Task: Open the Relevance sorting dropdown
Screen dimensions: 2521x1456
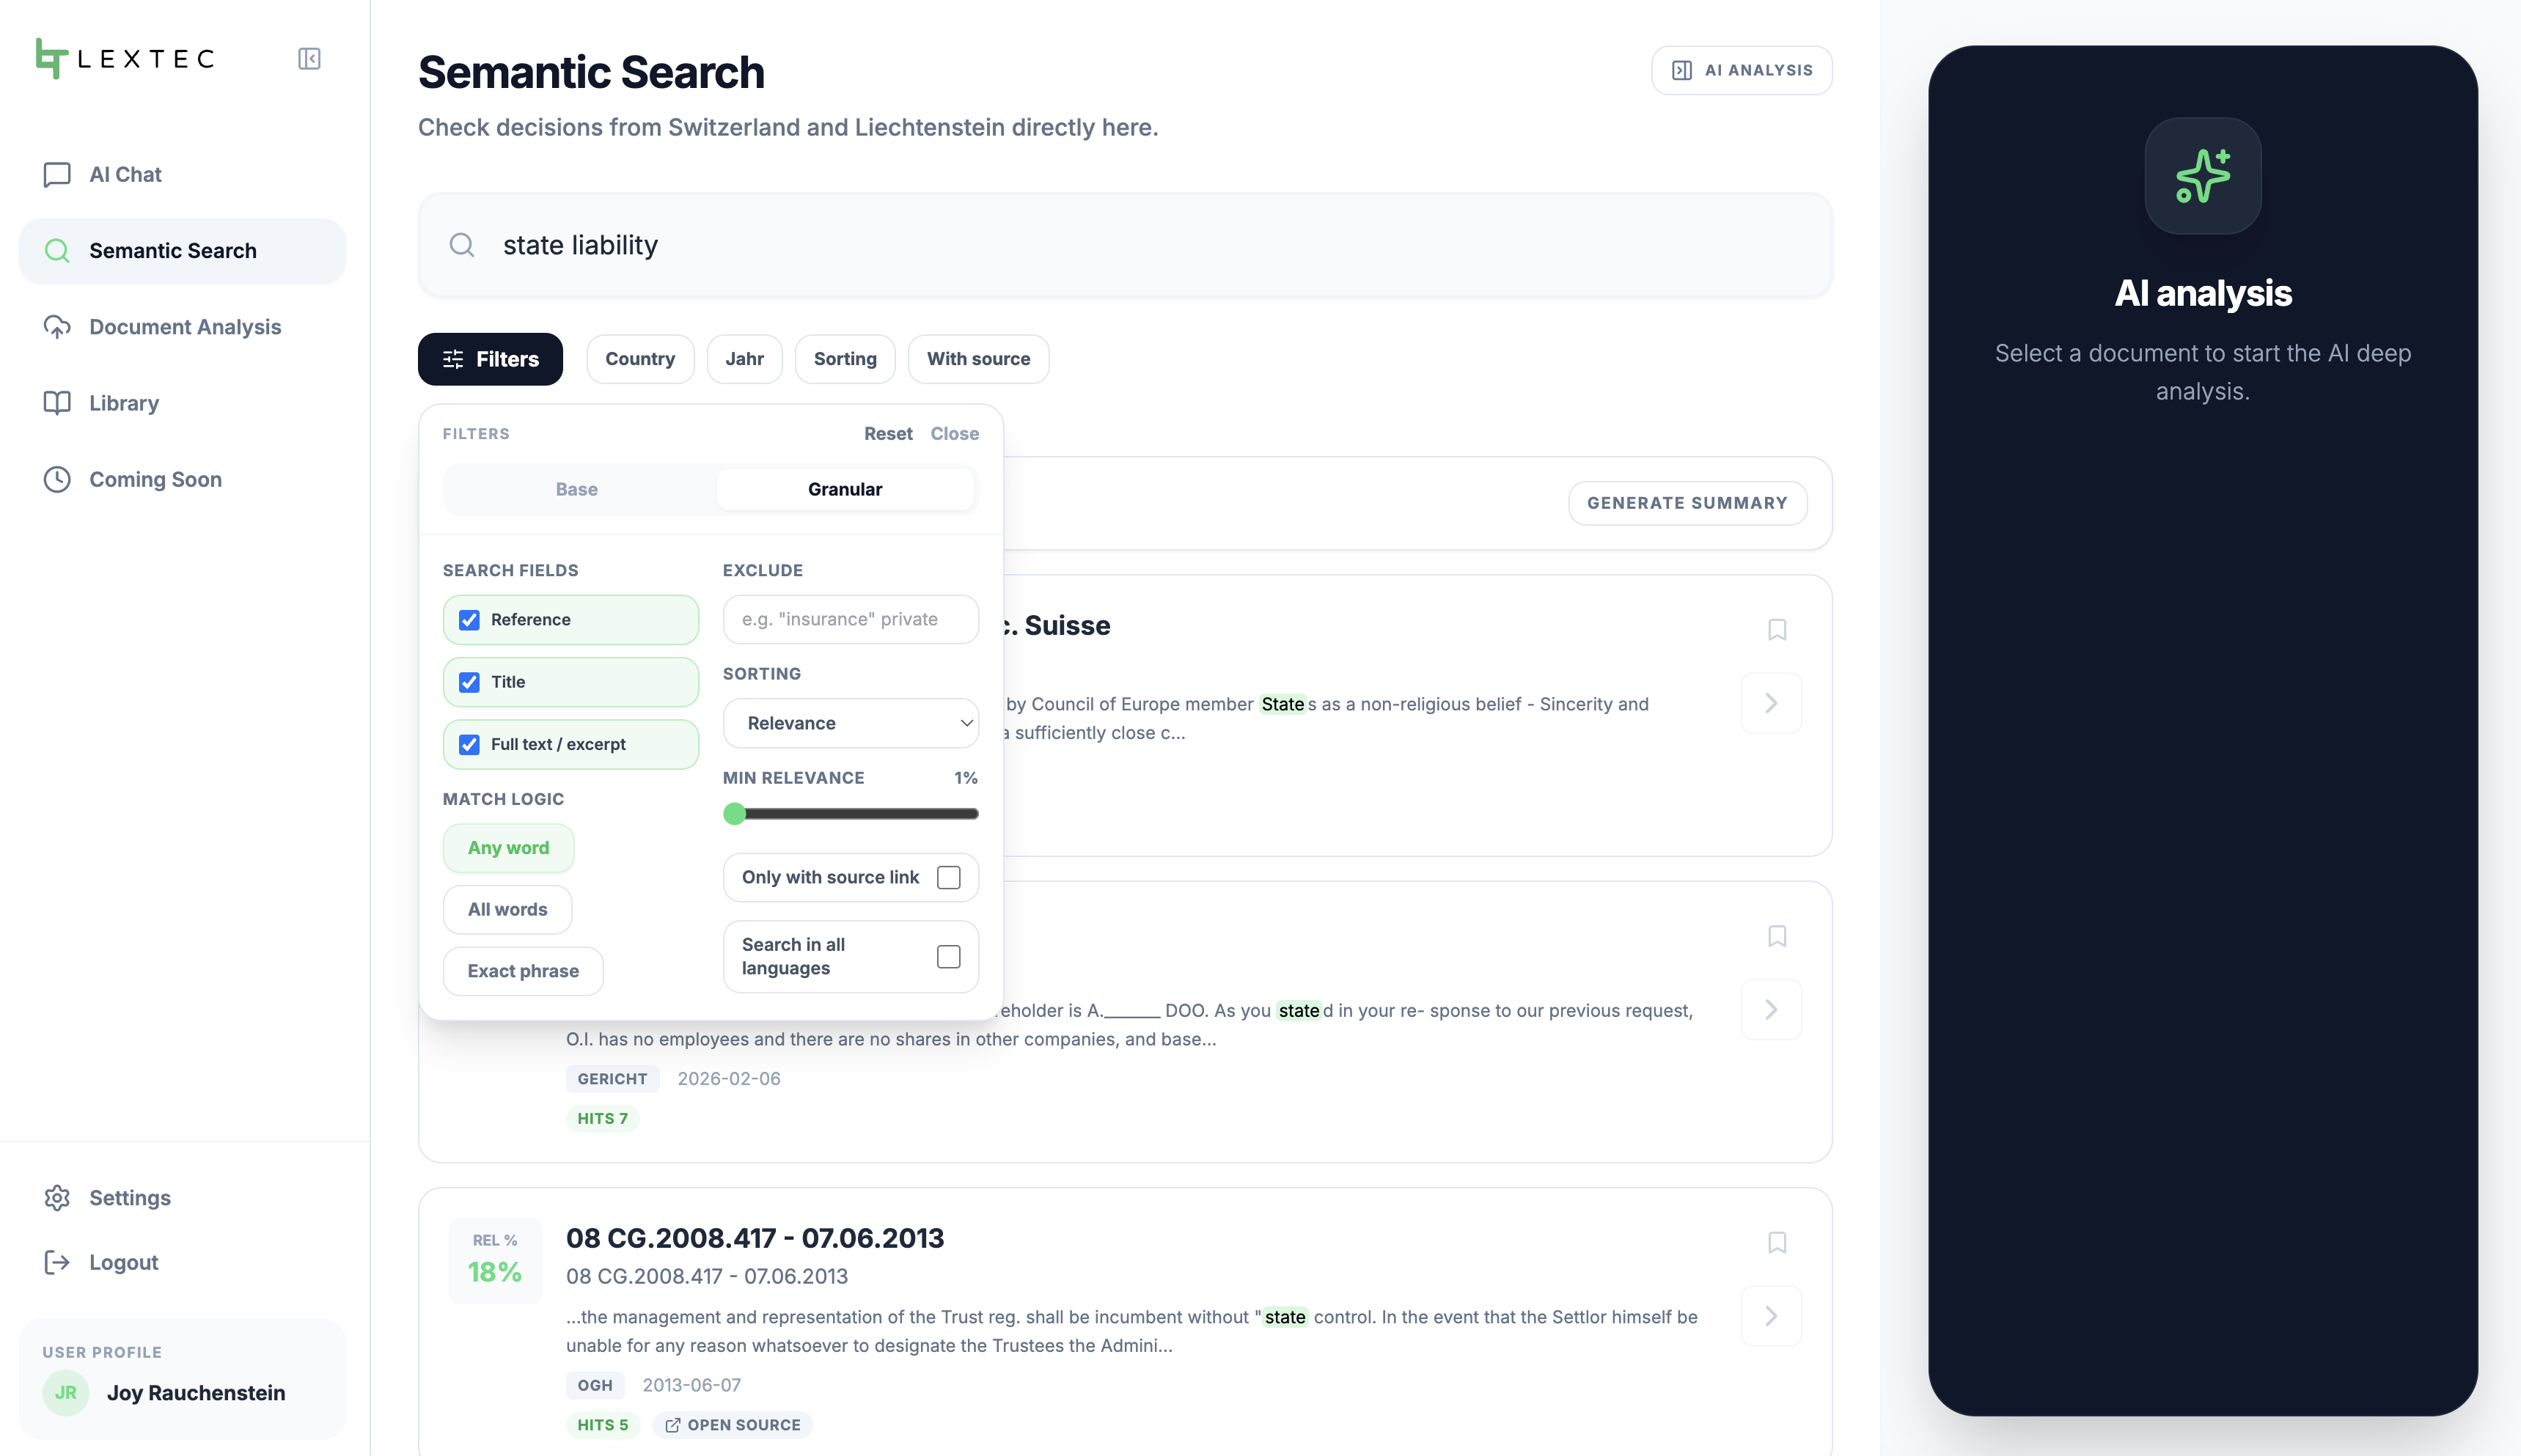Action: pyautogui.click(x=851, y=723)
